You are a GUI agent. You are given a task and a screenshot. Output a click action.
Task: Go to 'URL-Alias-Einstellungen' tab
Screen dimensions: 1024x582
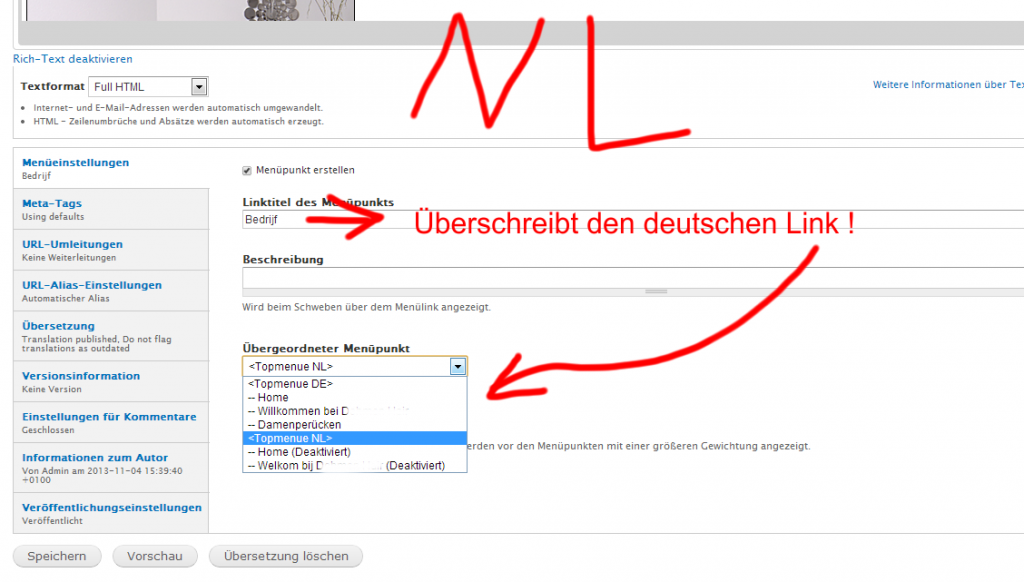coord(91,285)
